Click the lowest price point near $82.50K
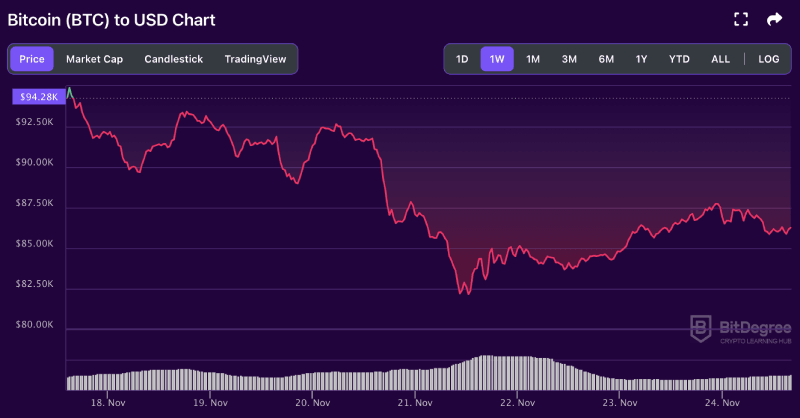Viewport: 800px width, 418px height. click(468, 292)
